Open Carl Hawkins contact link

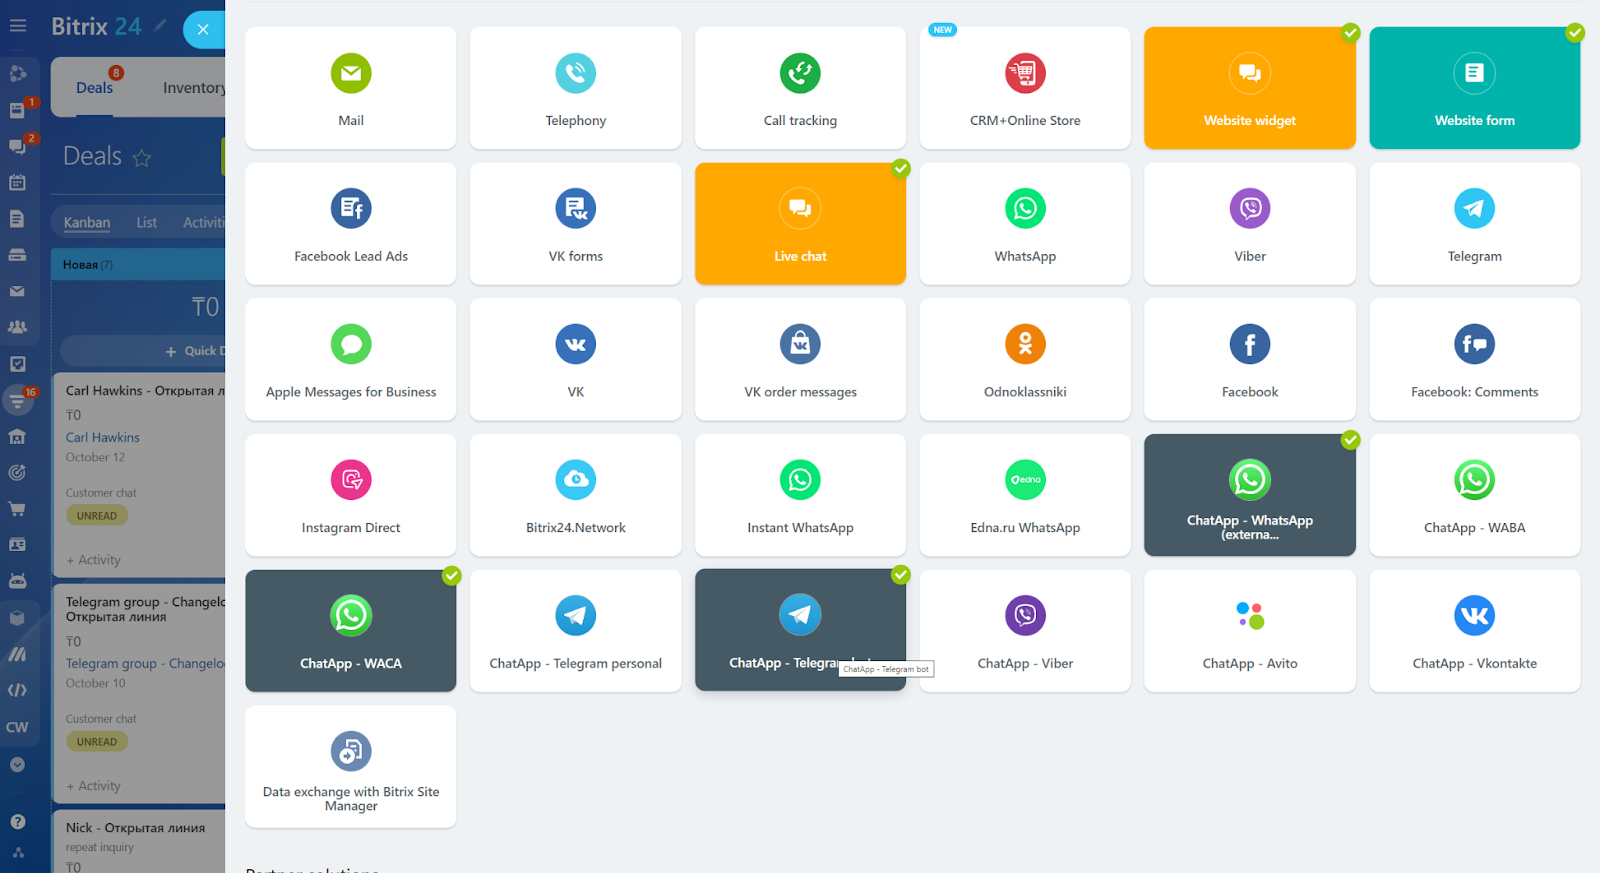tap(103, 437)
